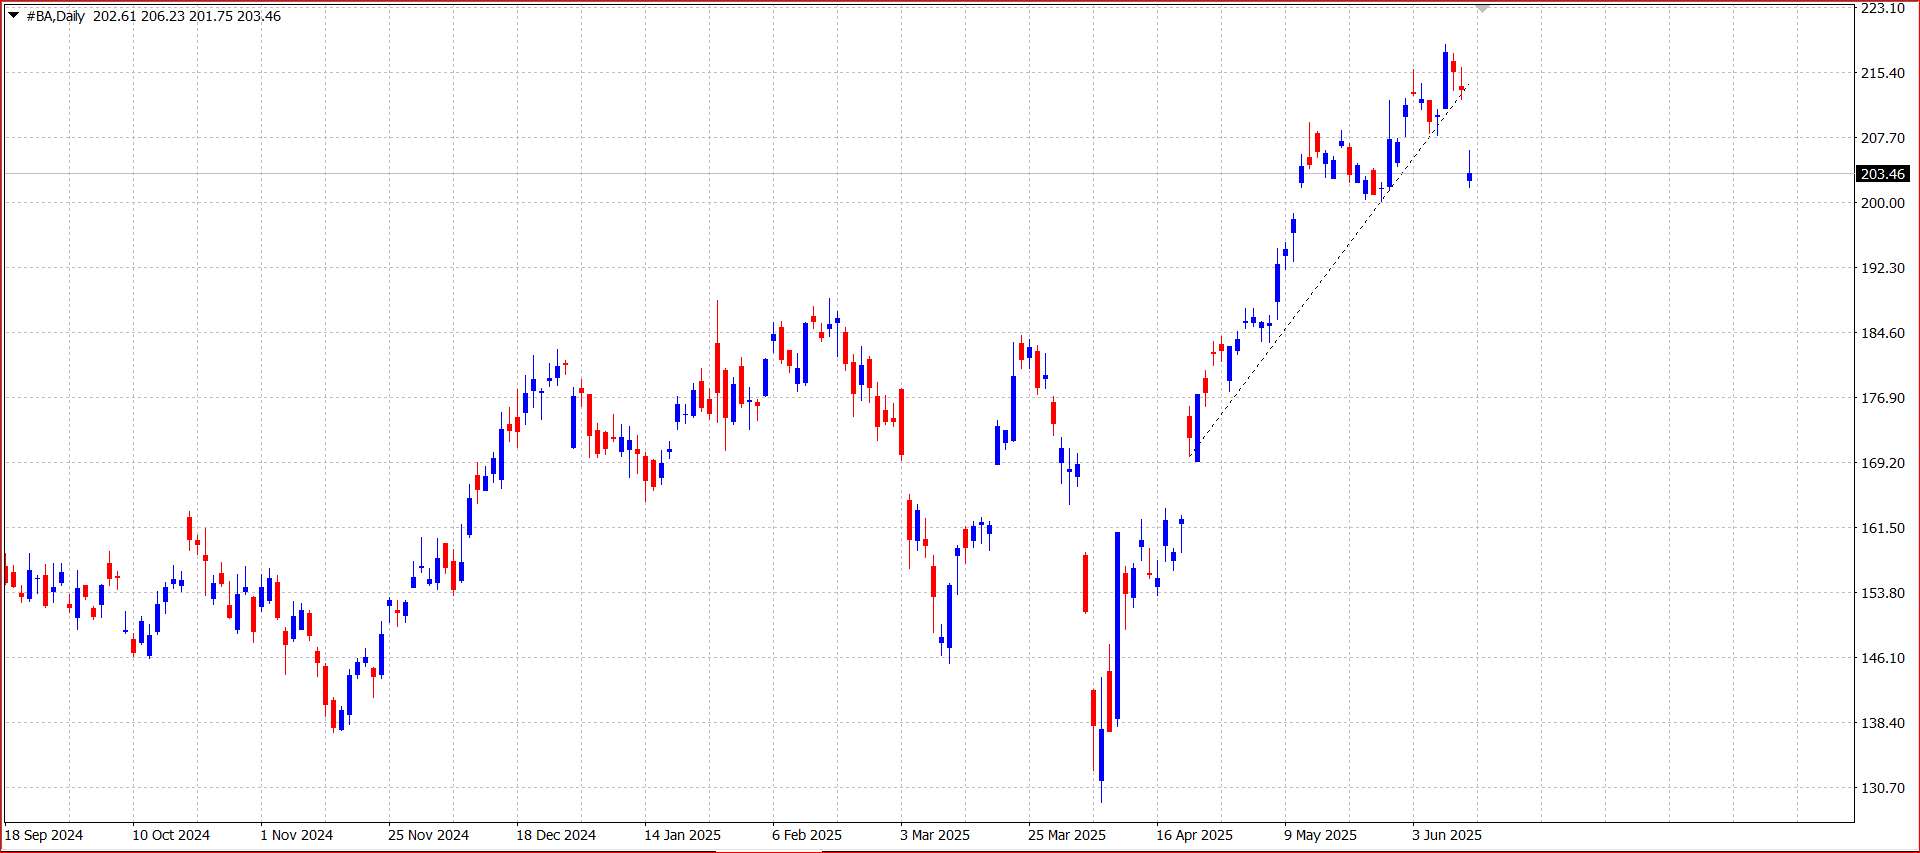Image resolution: width=1920 pixels, height=853 pixels.
Task: Click the 16 Apr 2025 date label
Action: tap(1194, 835)
